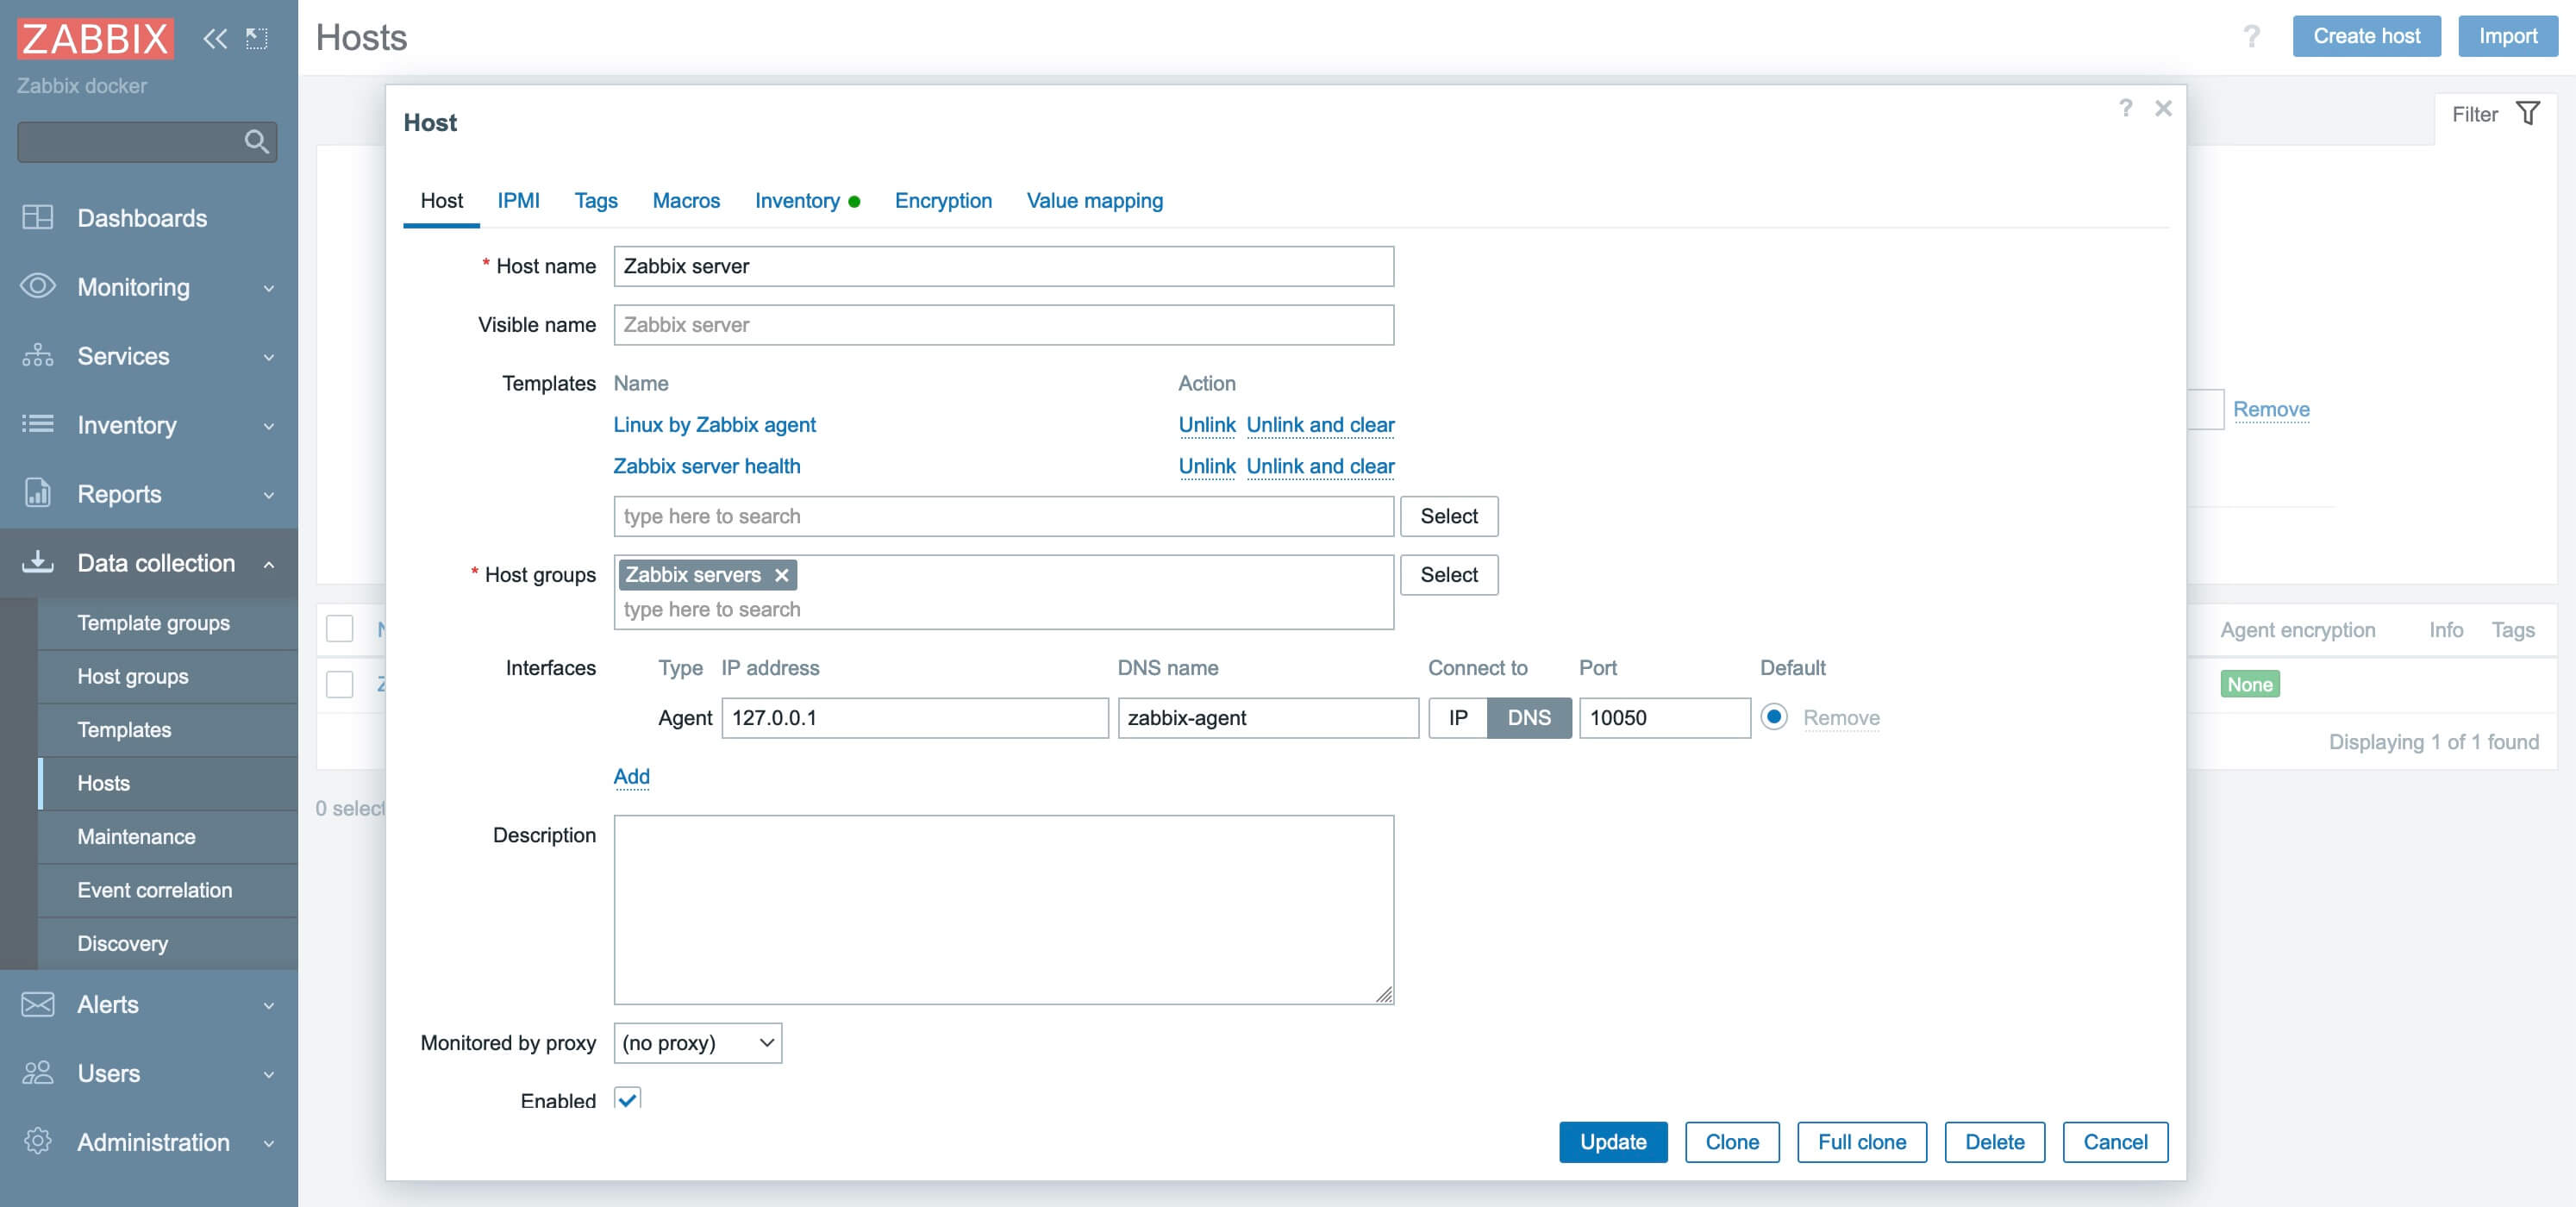This screenshot has width=2576, height=1207.
Task: Switch to the IPMI tab
Action: pos(517,198)
